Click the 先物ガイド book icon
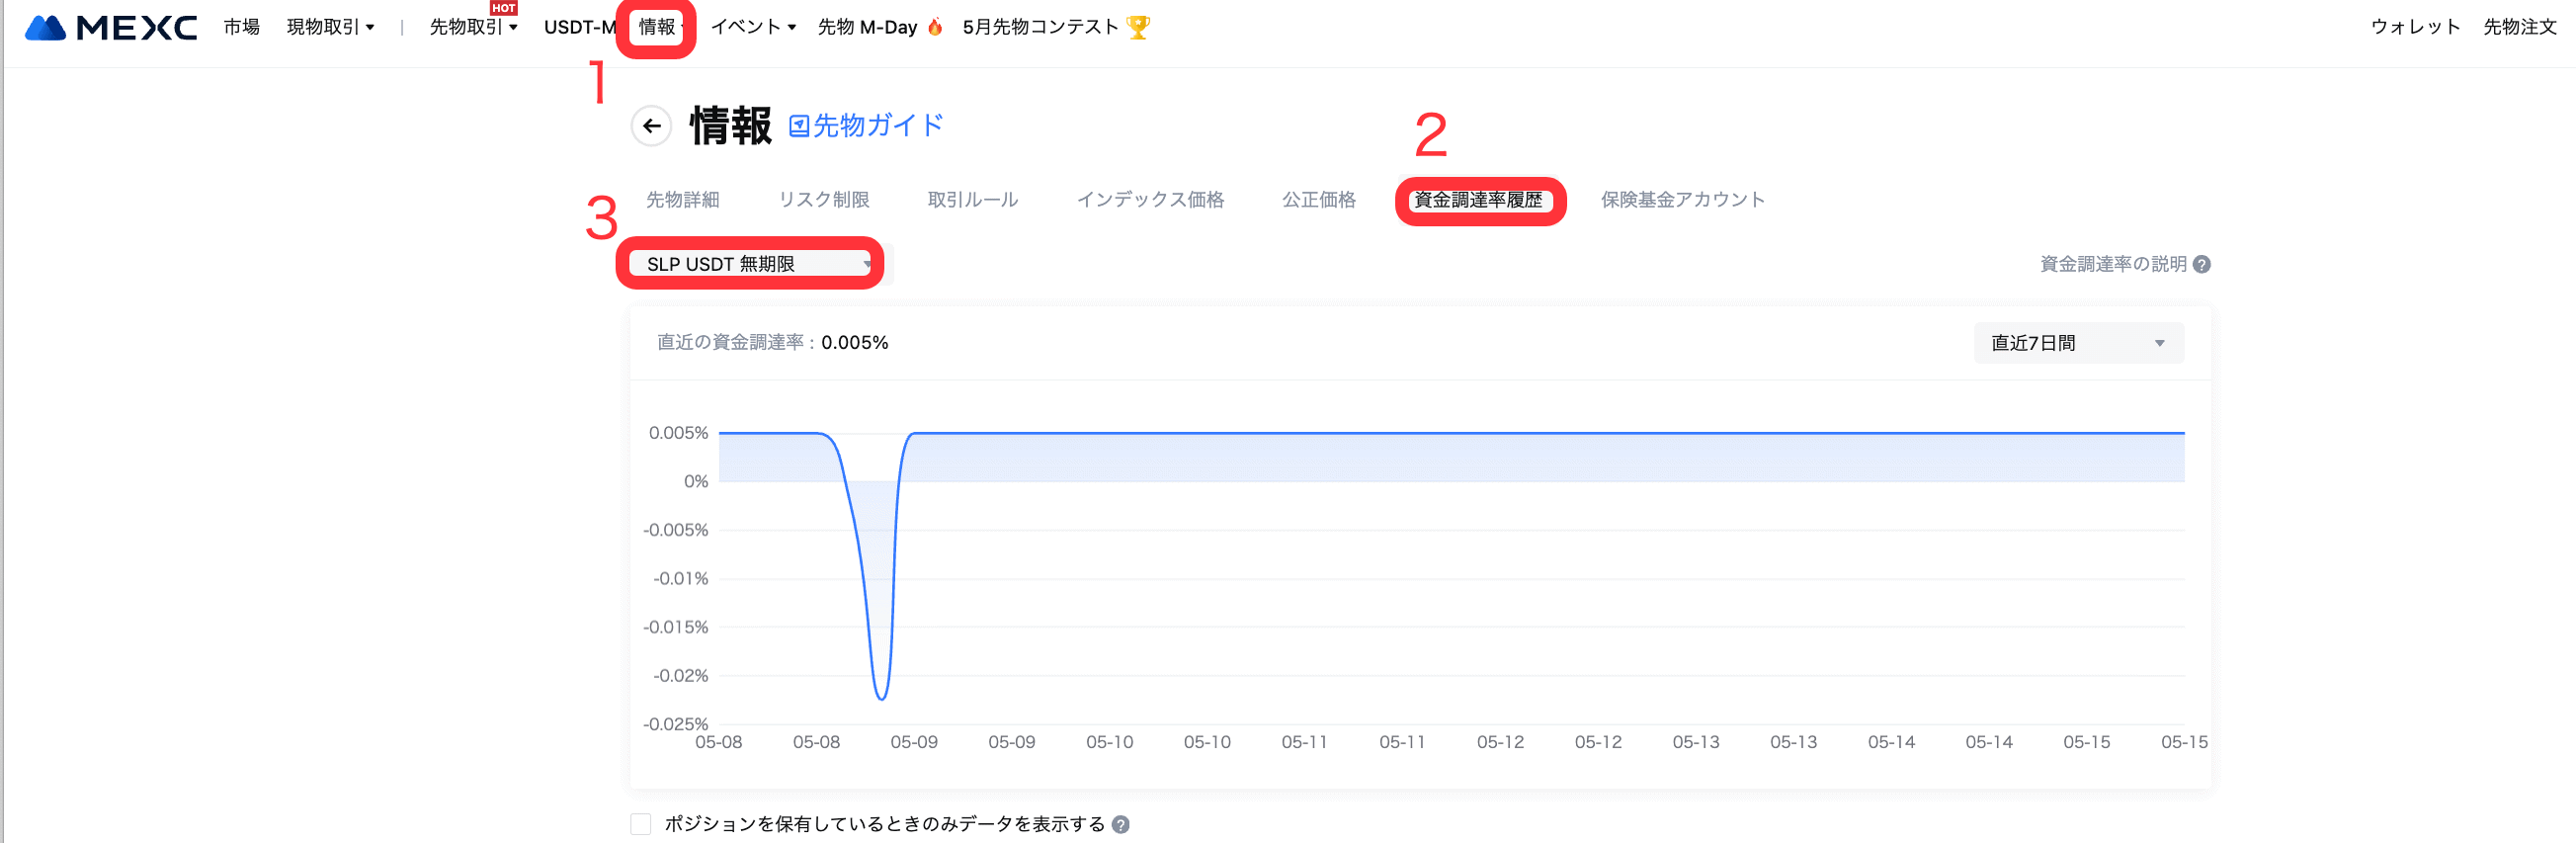 (x=798, y=126)
